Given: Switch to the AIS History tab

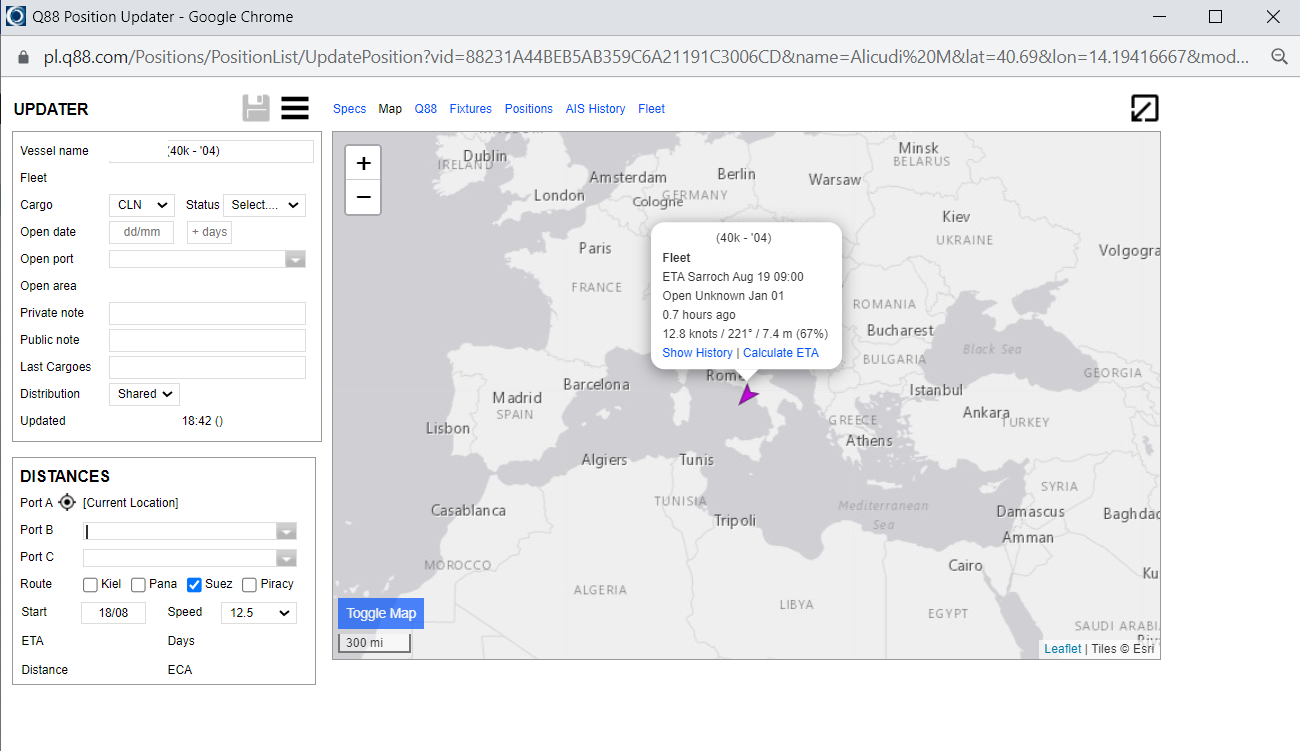Looking at the screenshot, I should [x=595, y=109].
